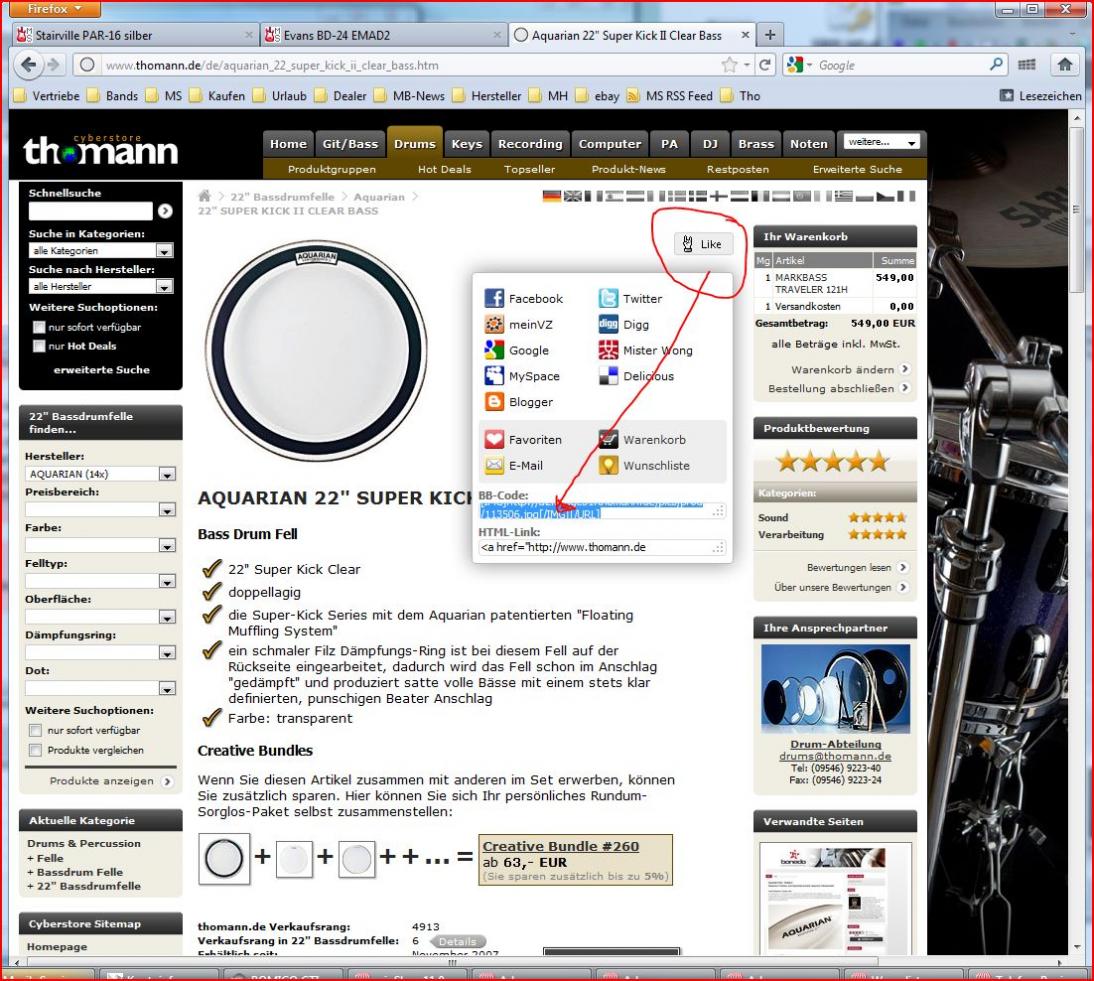Share product on Facebook

pyautogui.click(x=523, y=299)
